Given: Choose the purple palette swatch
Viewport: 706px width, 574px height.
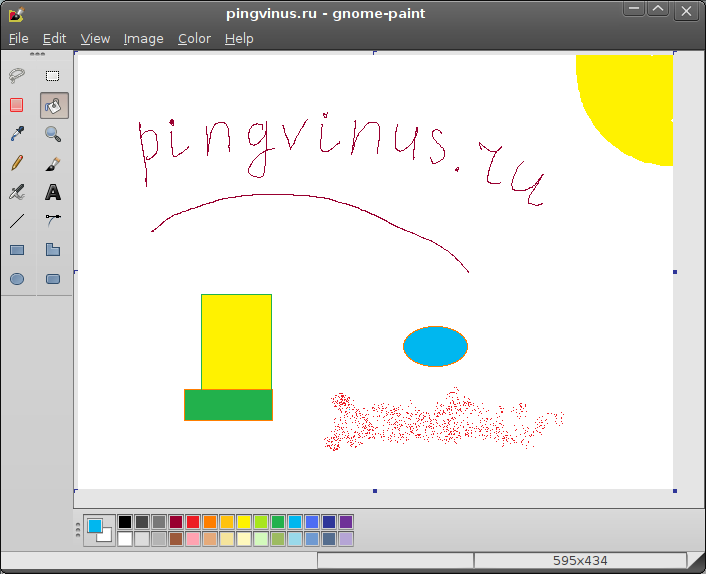Looking at the screenshot, I should [x=346, y=522].
